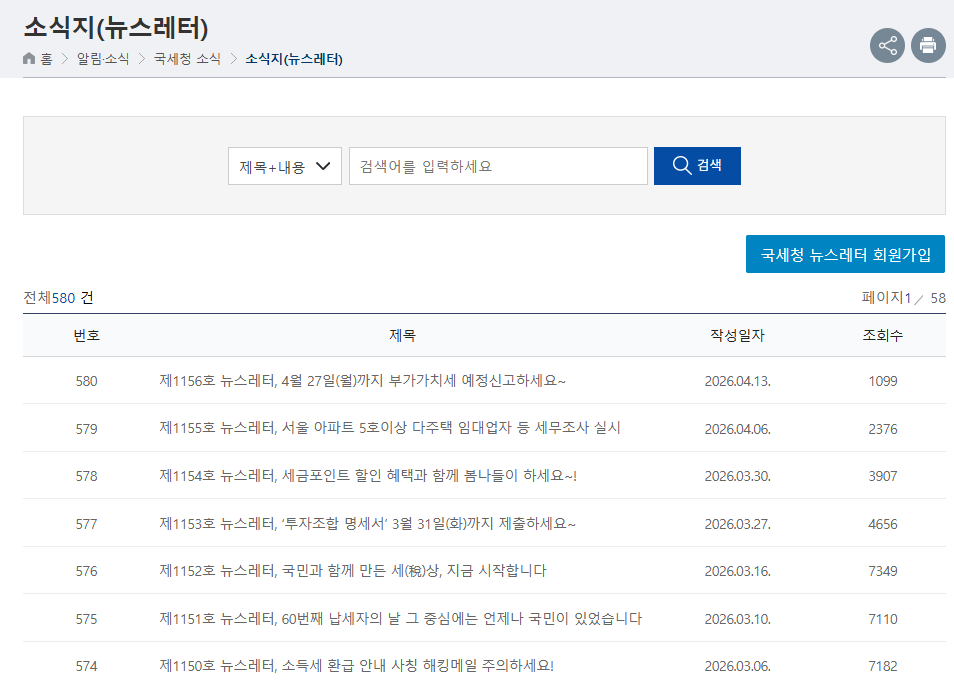
Task: Click 국세청 뉴스레터 회원가입 button
Action: coord(845,254)
